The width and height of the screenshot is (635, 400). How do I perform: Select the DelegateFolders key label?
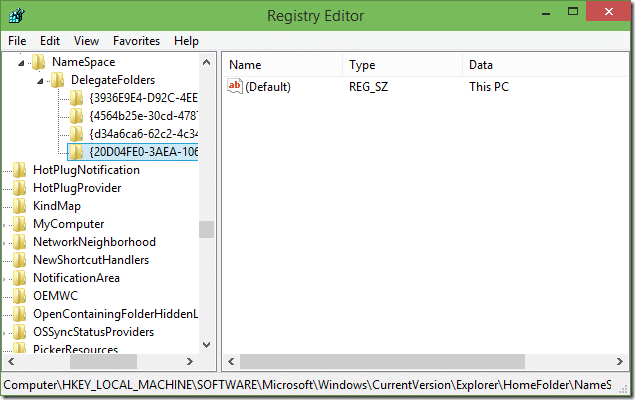click(113, 80)
